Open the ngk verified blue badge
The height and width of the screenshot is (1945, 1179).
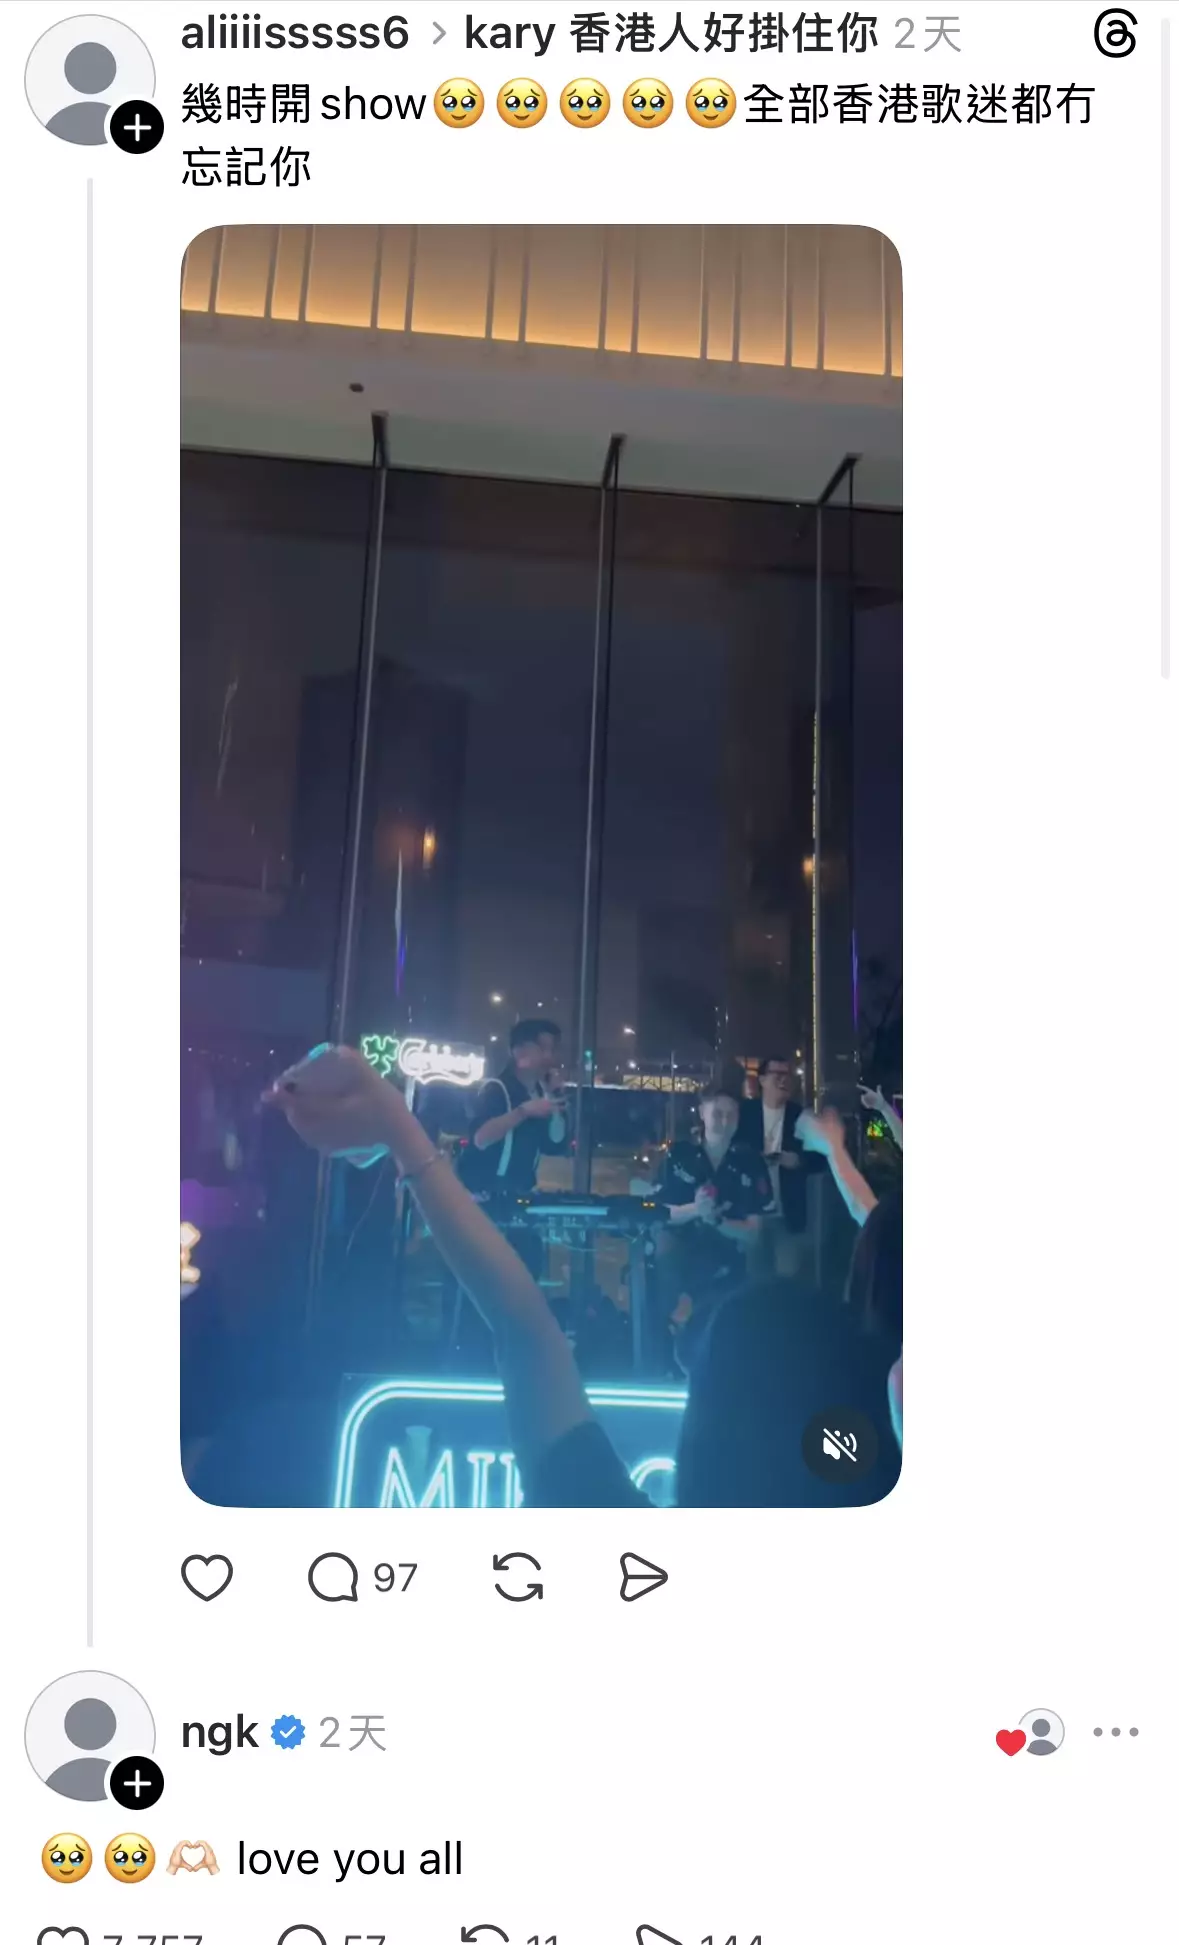(288, 1732)
